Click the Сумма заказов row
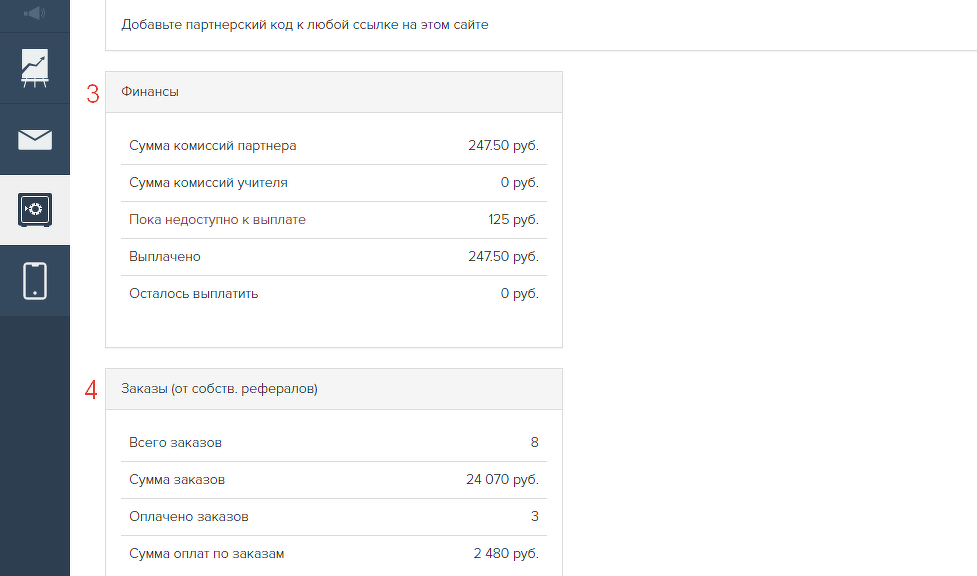This screenshot has height=576, width=977. [334, 480]
